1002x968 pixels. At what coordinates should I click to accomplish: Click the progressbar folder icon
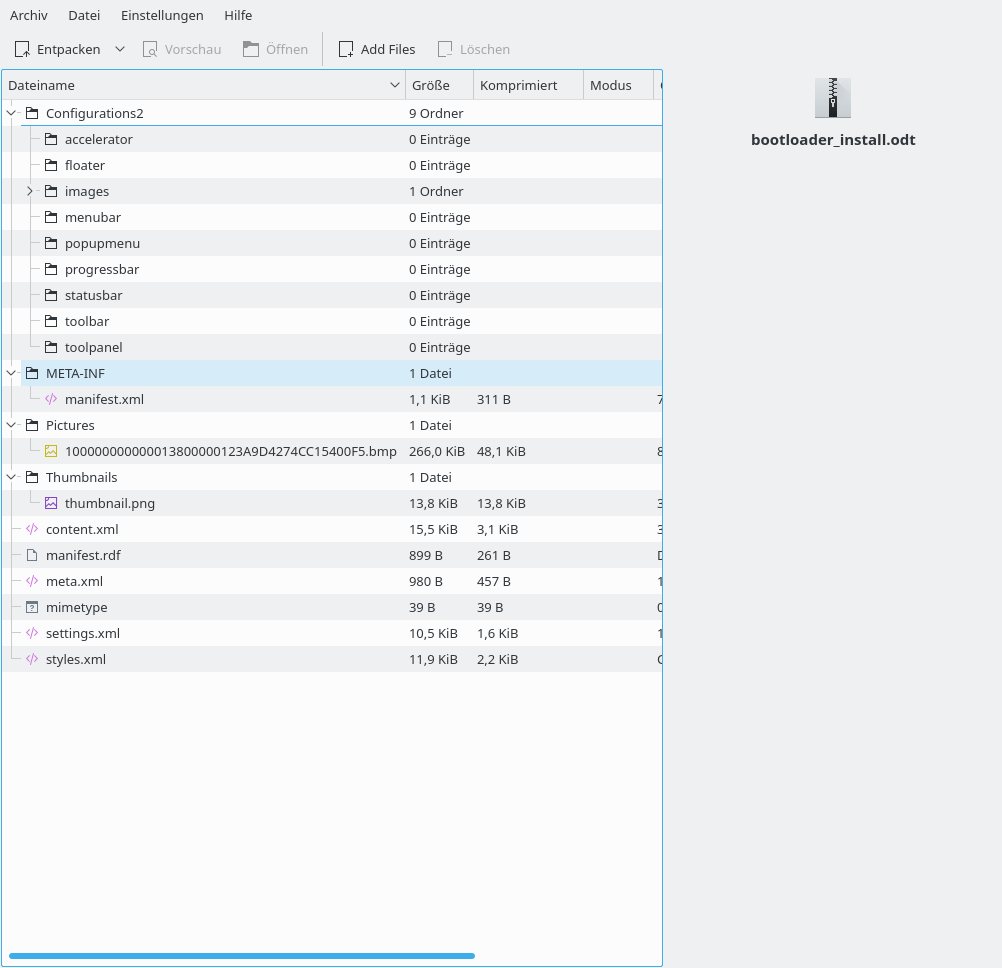pos(51,269)
